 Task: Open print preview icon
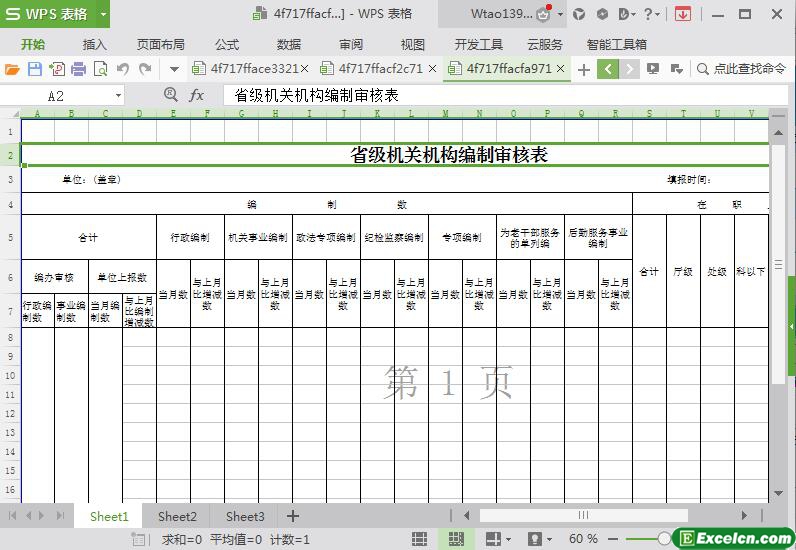[101, 69]
